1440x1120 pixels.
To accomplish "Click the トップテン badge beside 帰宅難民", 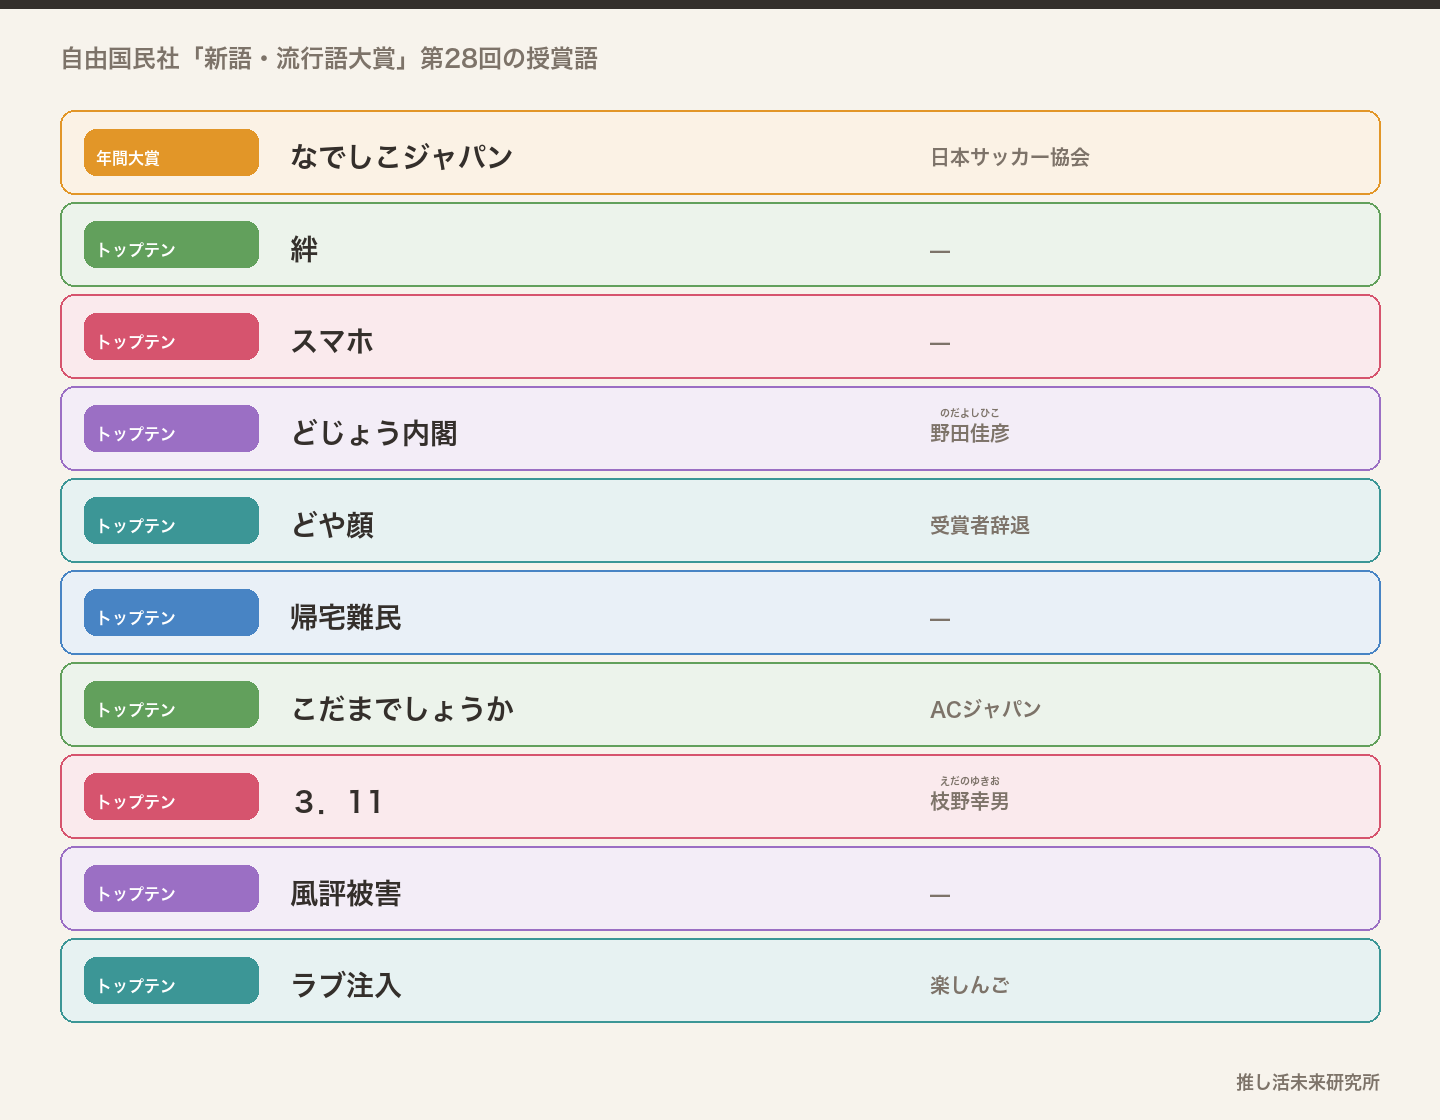I will pyautogui.click(x=171, y=612).
